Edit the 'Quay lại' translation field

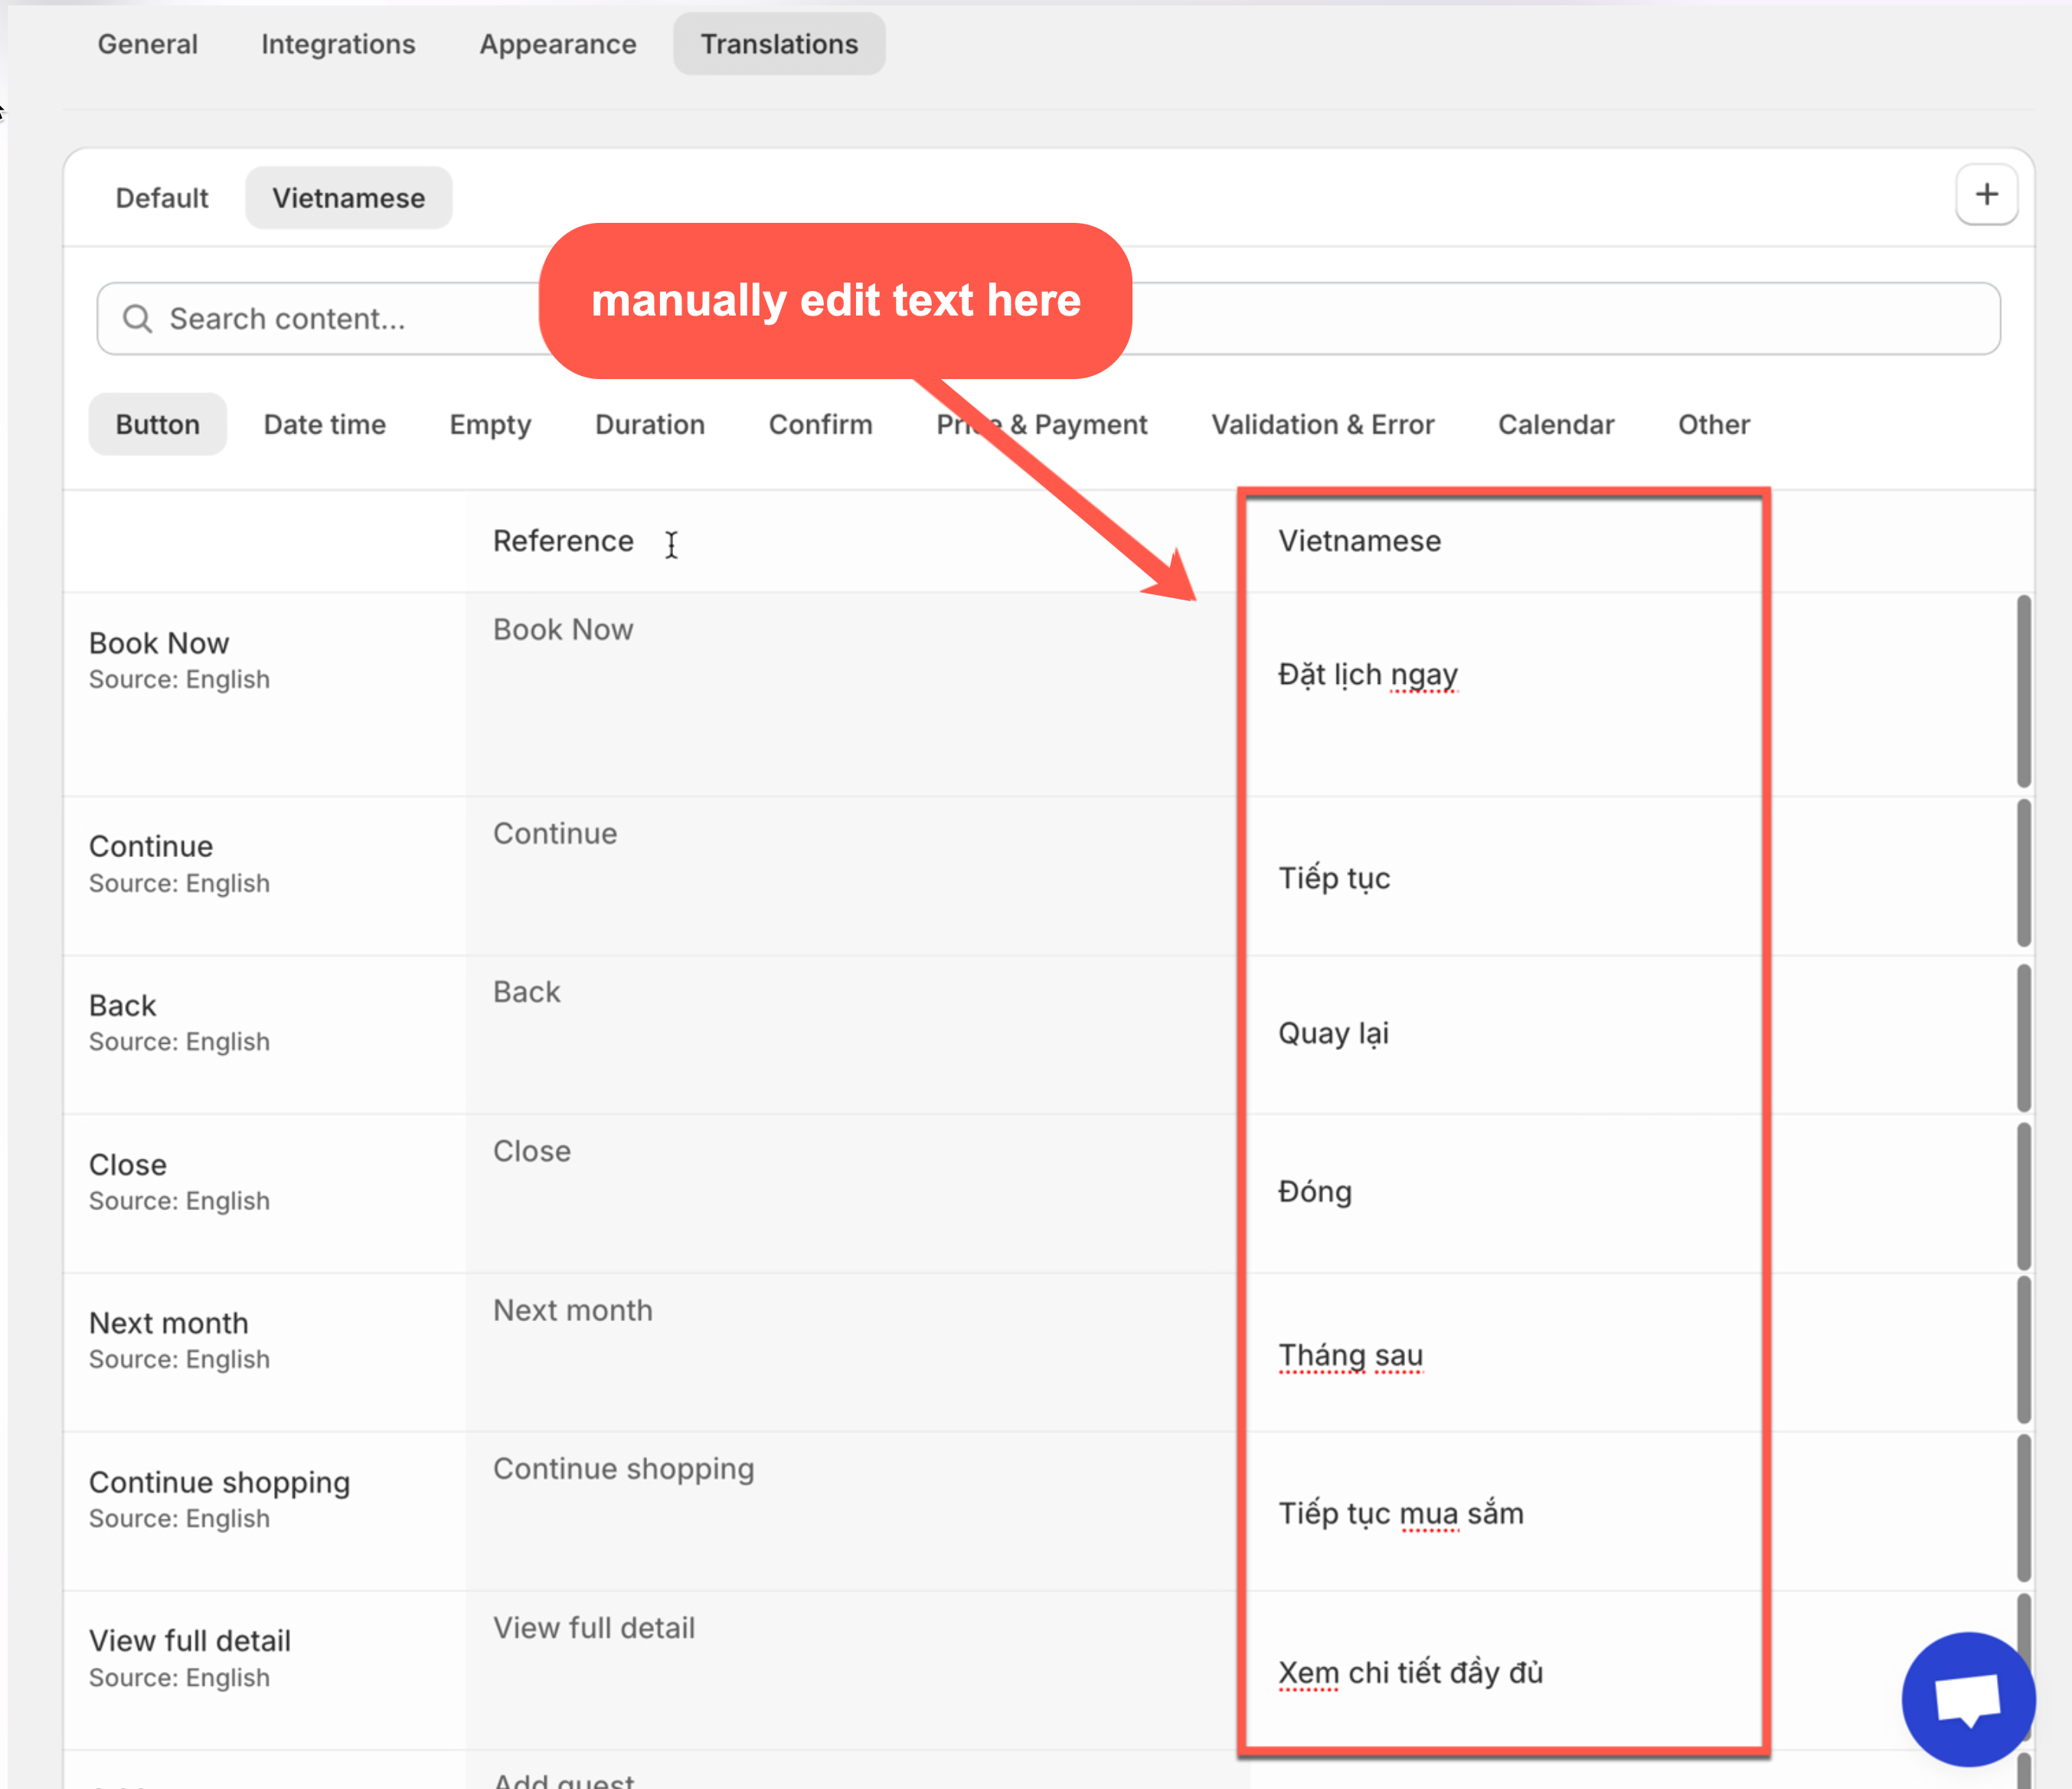point(1333,1033)
